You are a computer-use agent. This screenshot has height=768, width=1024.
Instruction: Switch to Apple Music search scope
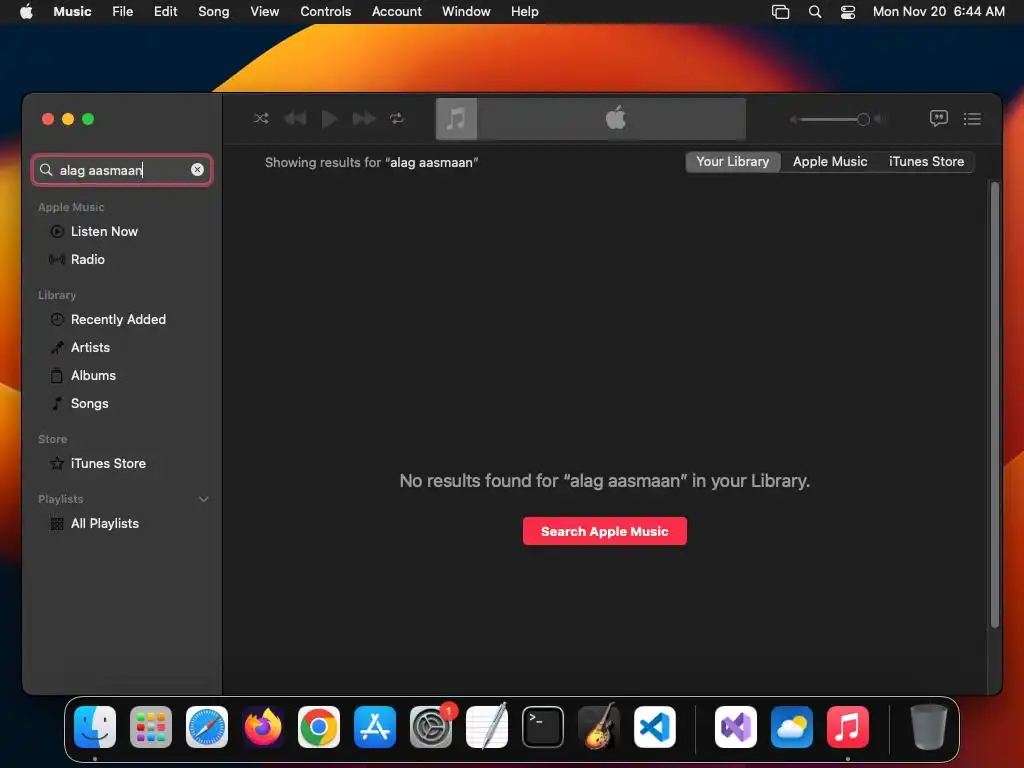(x=829, y=161)
